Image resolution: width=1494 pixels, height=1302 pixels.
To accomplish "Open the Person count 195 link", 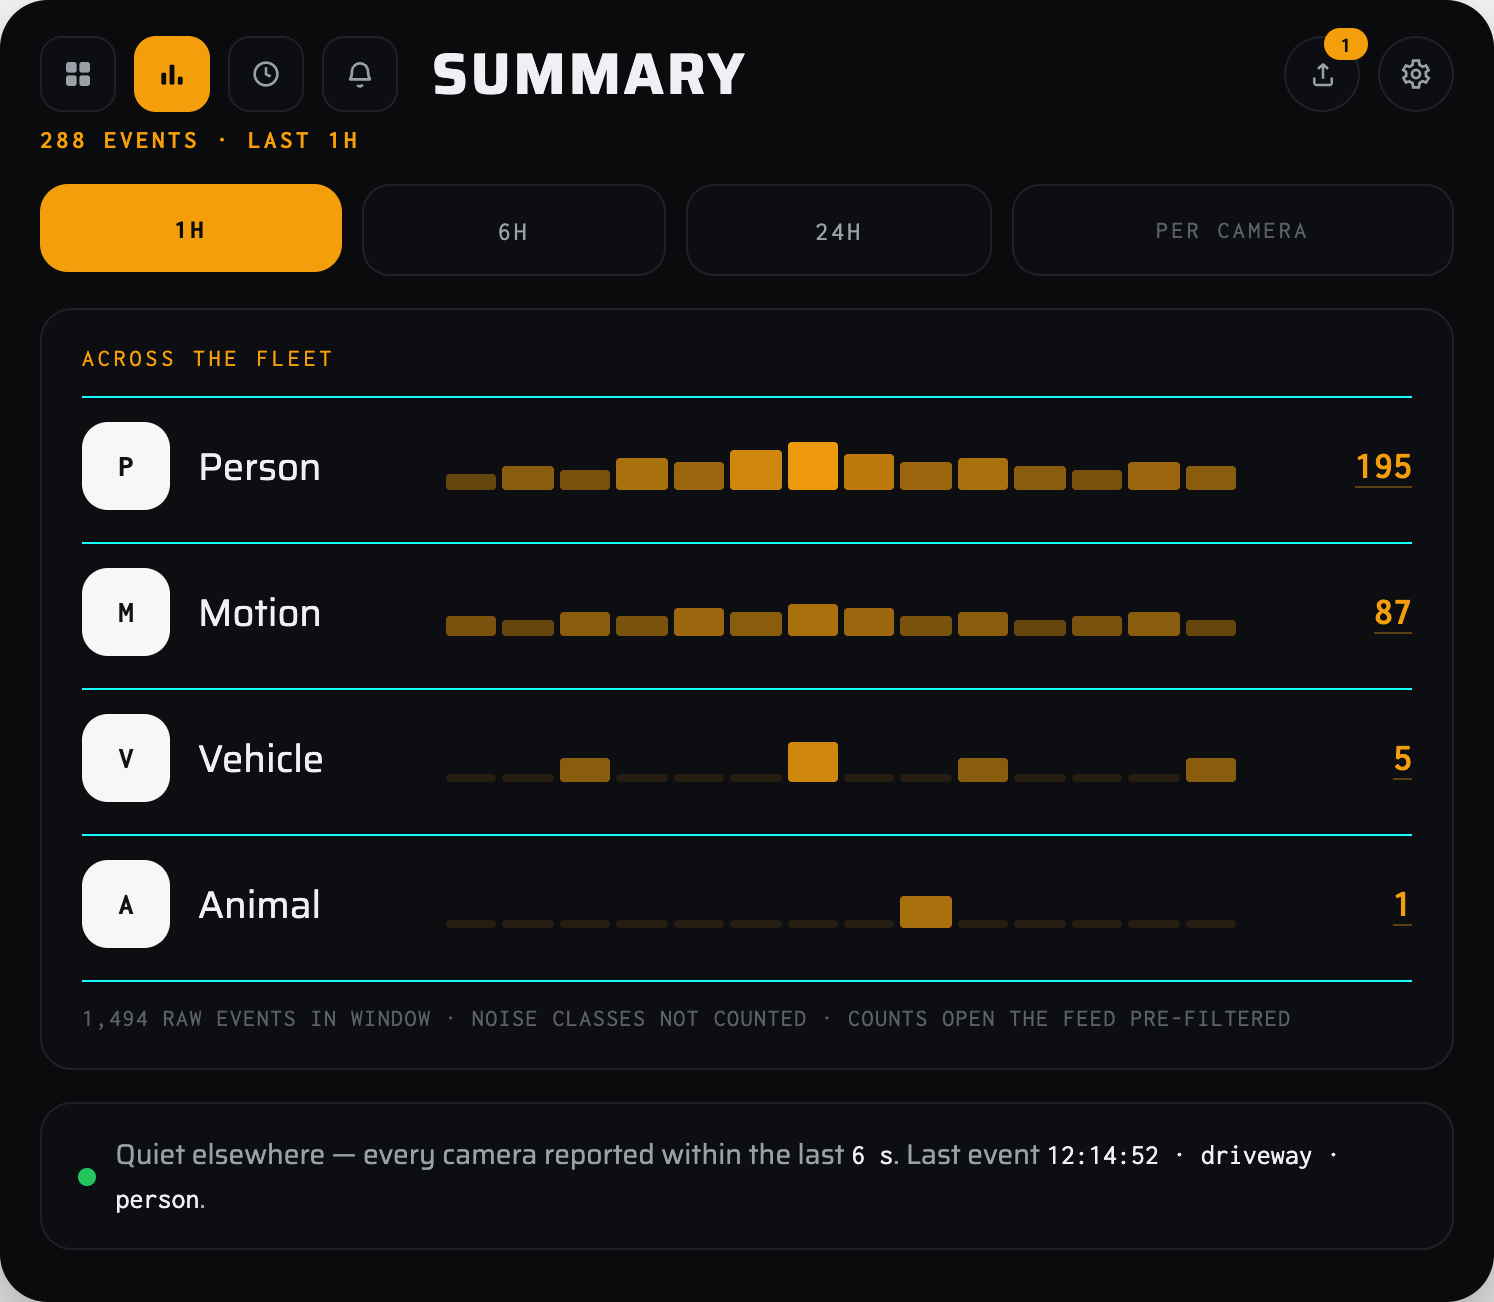I will pyautogui.click(x=1383, y=467).
